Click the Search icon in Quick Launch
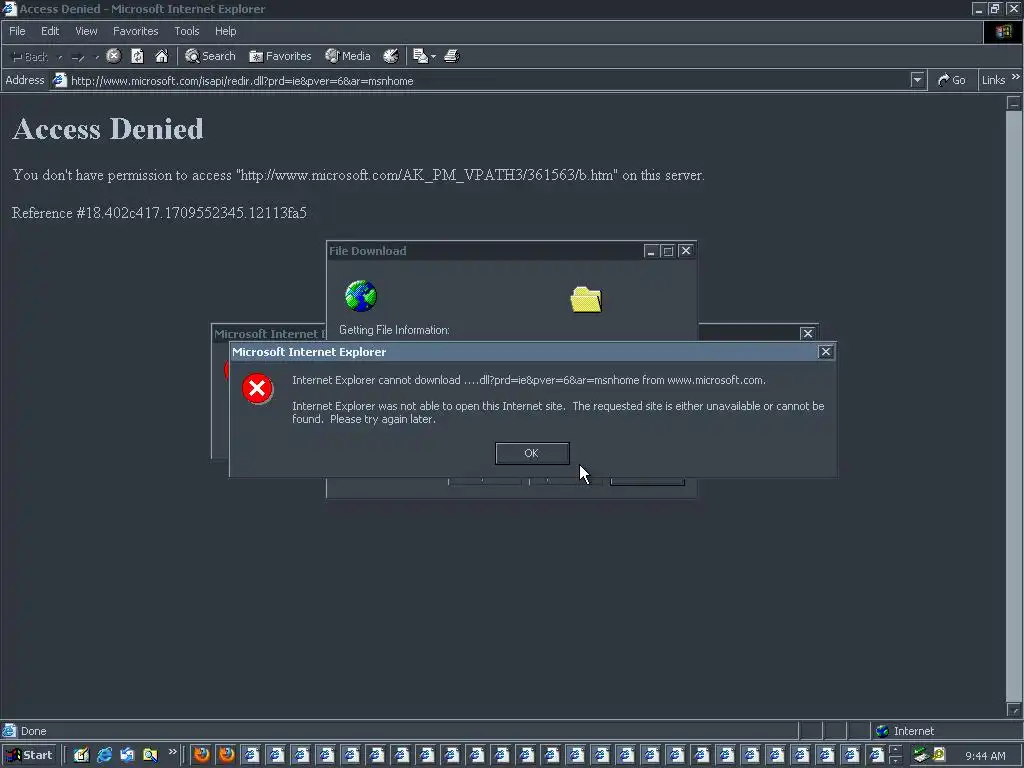The width and height of the screenshot is (1024, 768). point(150,756)
